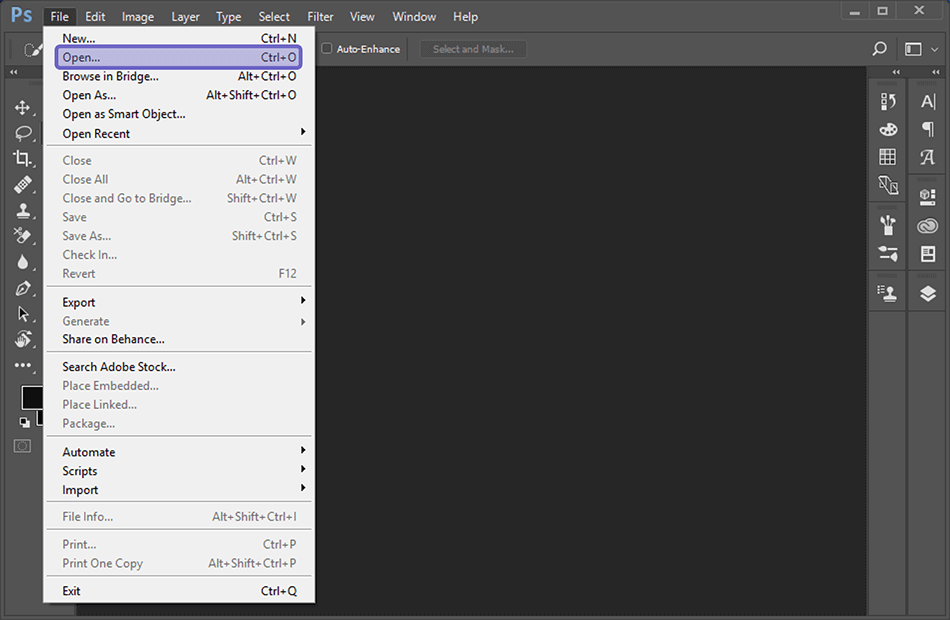The image size is (950, 620).
Task: Open the Glyphs script-A panel icon
Action: [928, 157]
